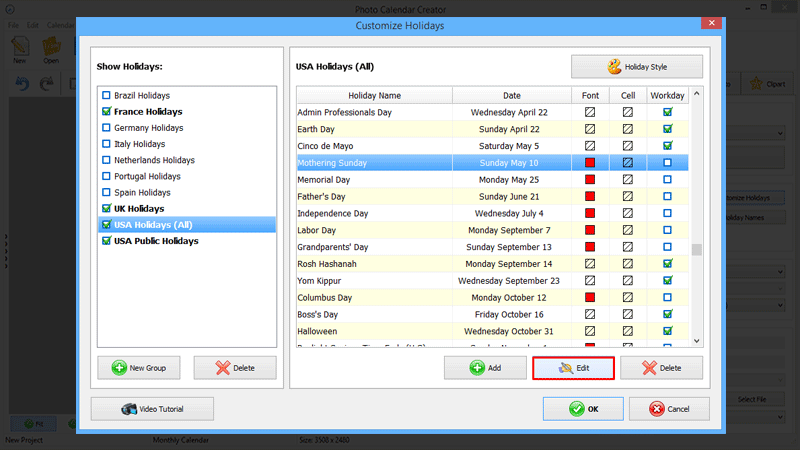
Task: Open File menu in Photo Calendar Creator
Action: (x=13, y=25)
